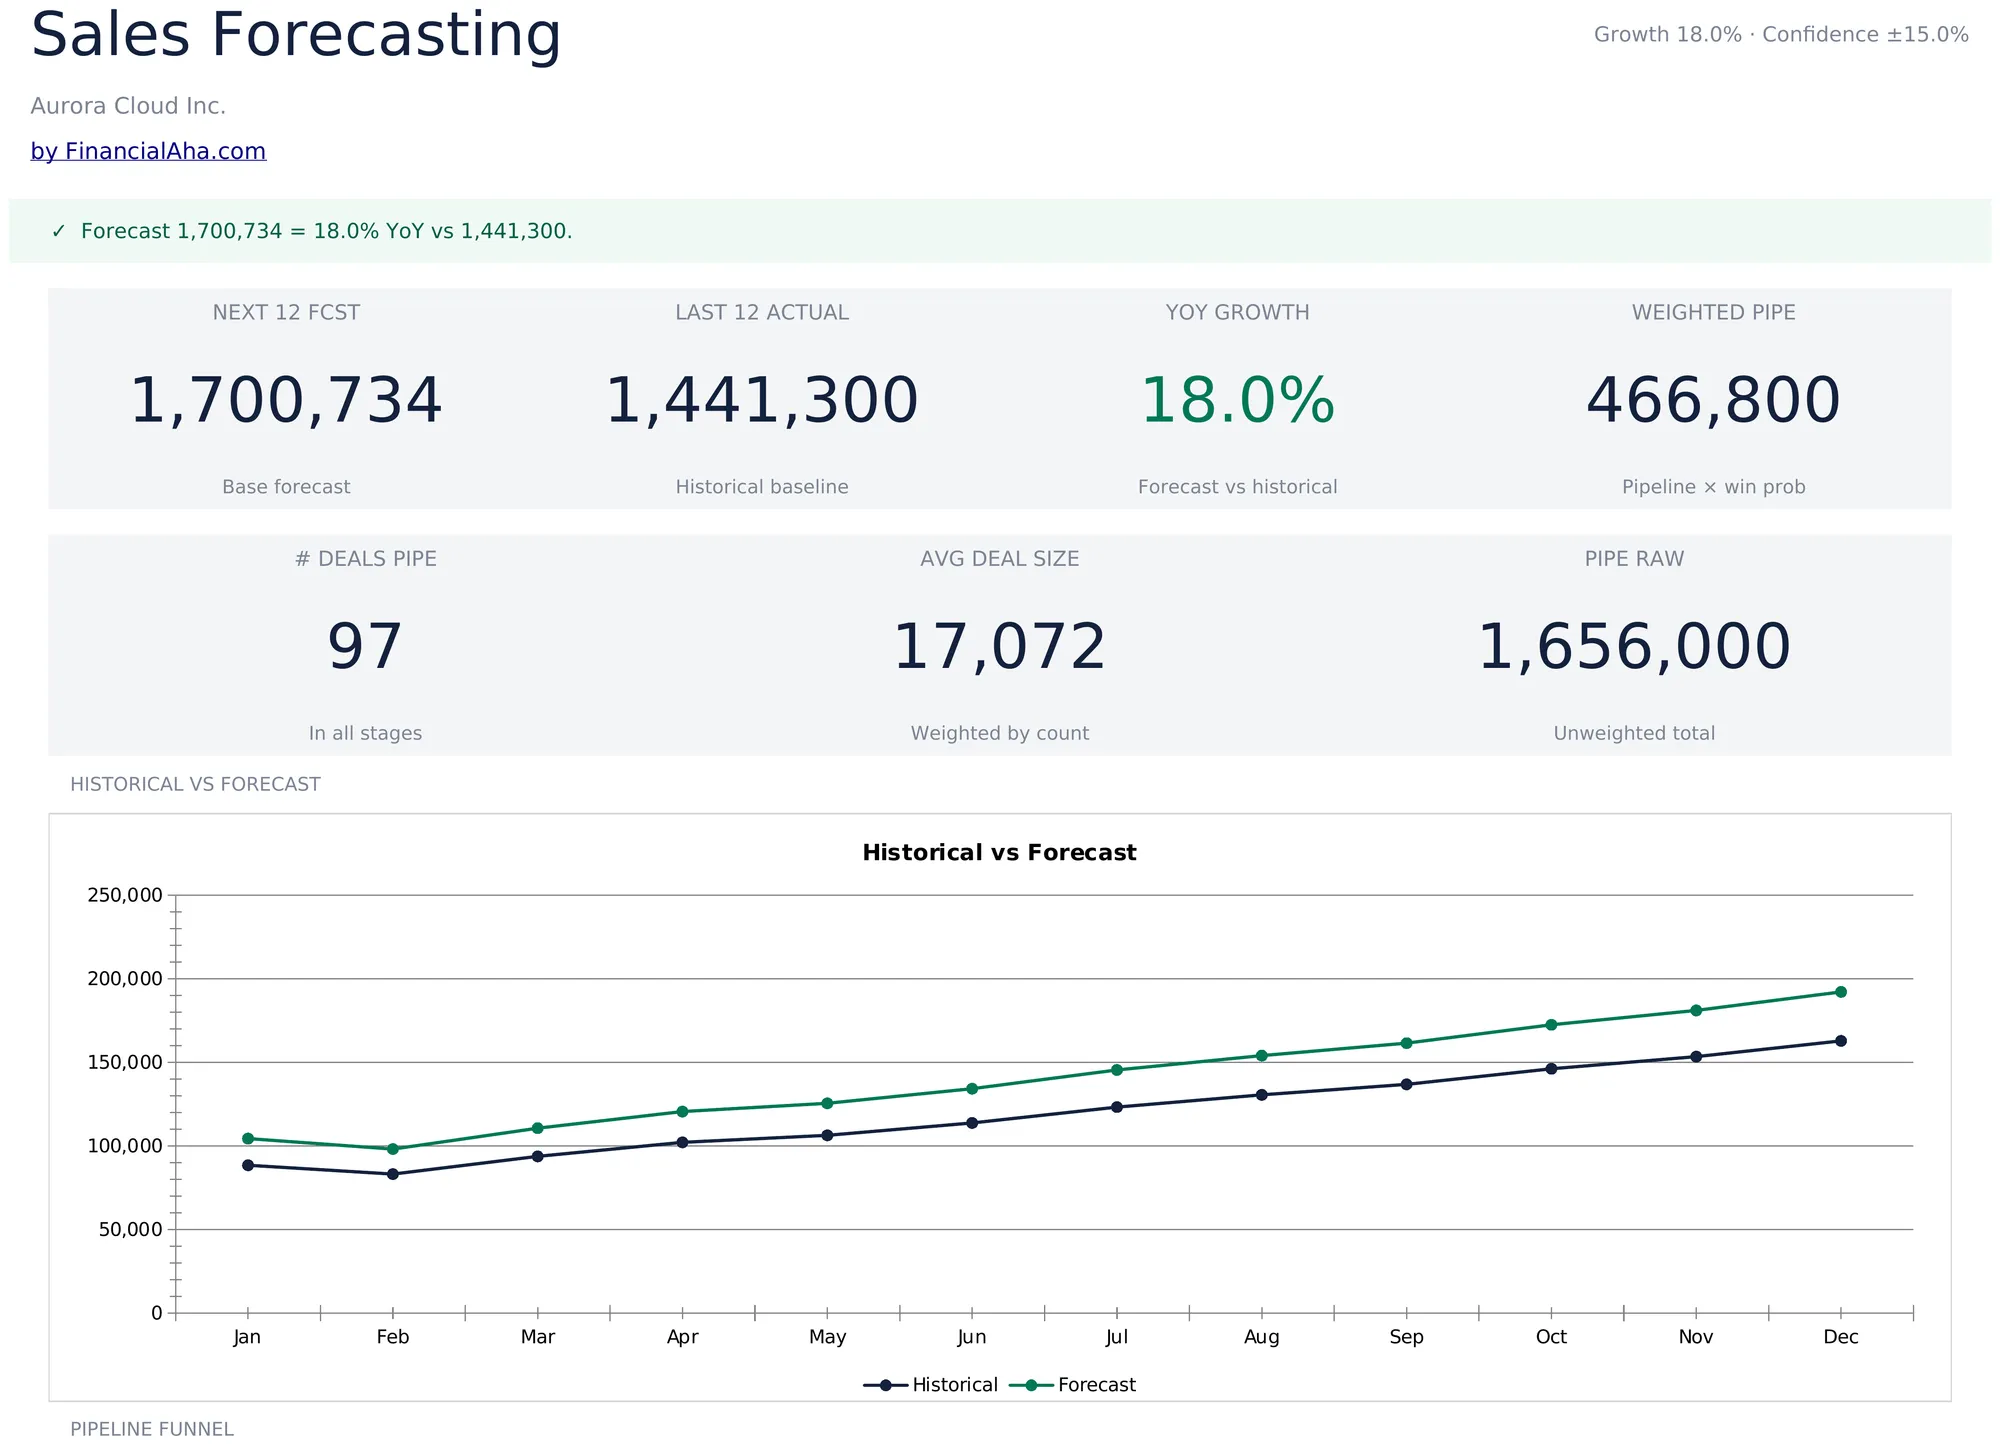Click the Historical data point for Apr
The width and height of the screenshot is (2000, 1445).
coord(683,1142)
